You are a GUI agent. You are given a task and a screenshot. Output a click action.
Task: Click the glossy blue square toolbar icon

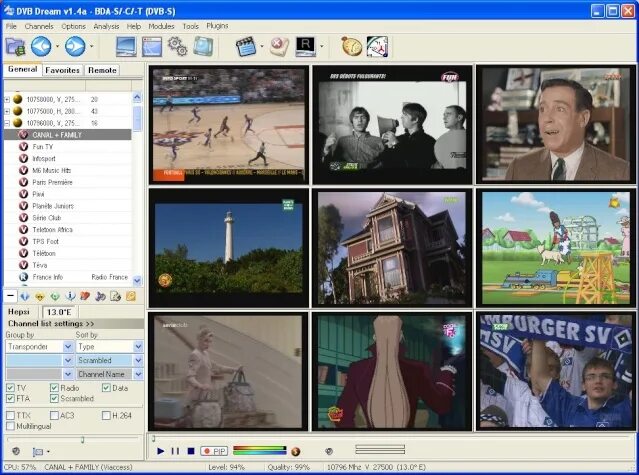tap(203, 46)
